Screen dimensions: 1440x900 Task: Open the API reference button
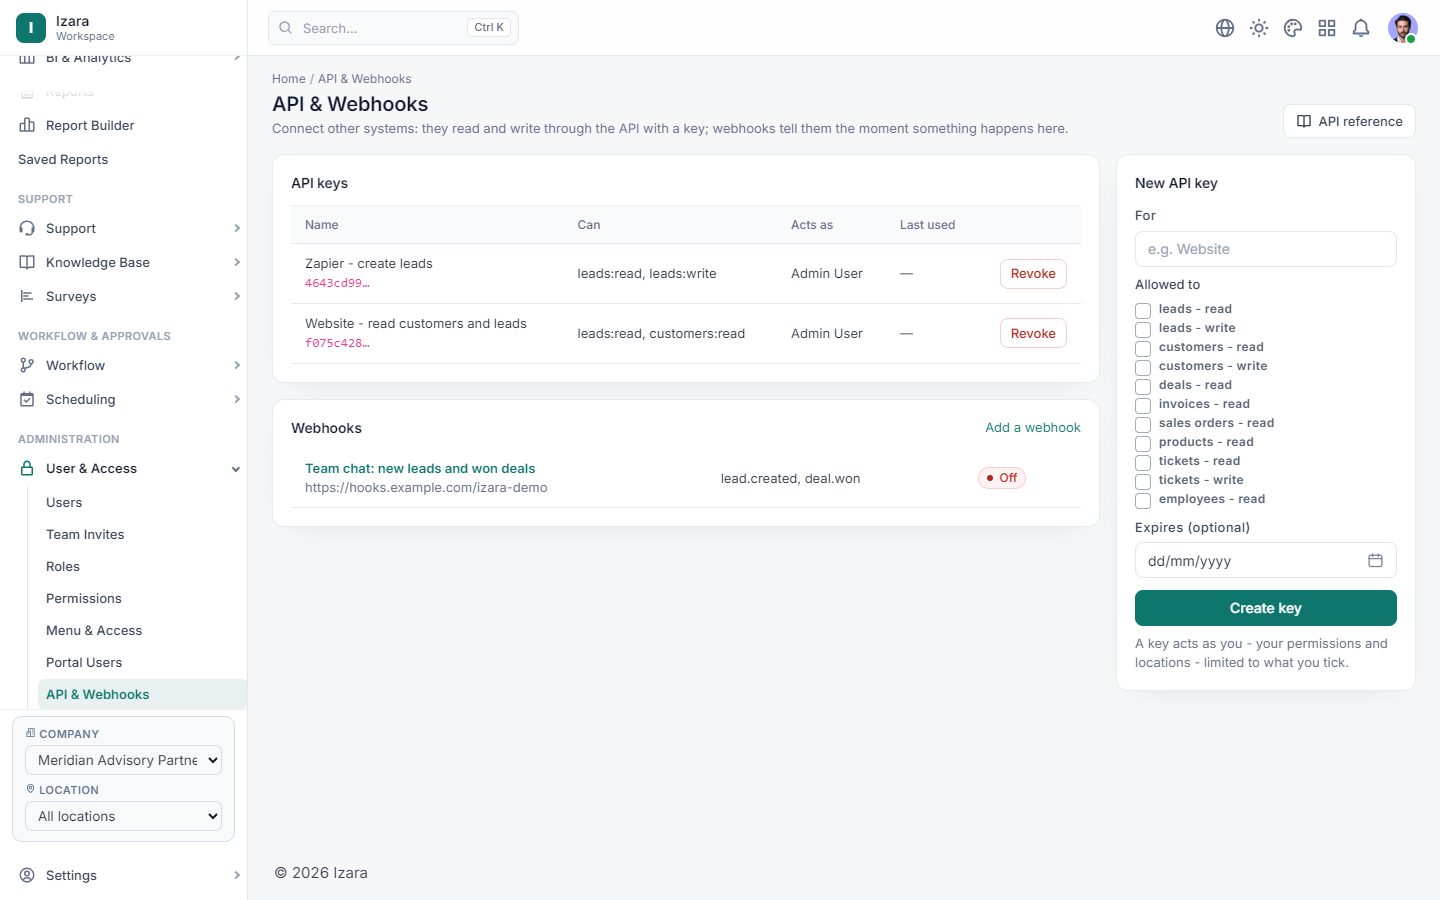(1349, 121)
